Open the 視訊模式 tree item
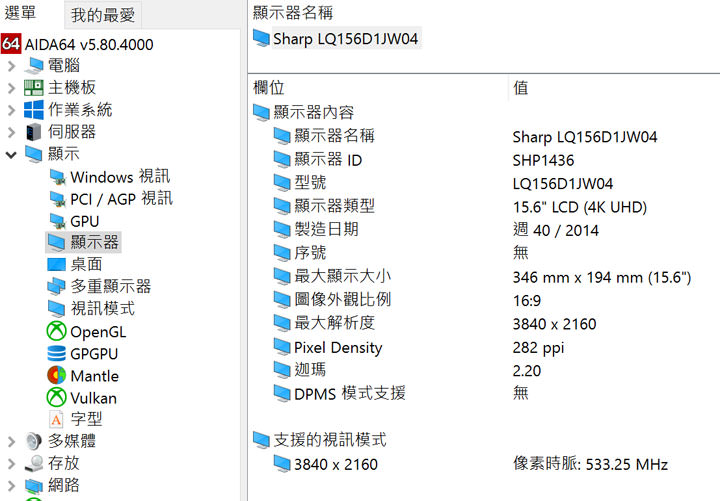The width and height of the screenshot is (720, 501). click(104, 308)
